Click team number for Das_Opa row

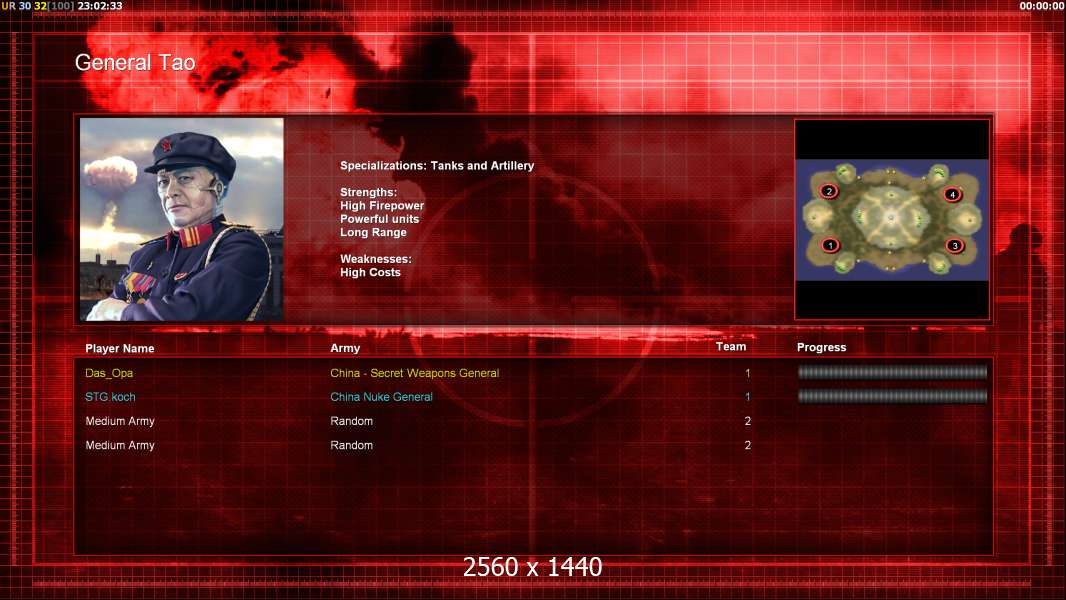[748, 373]
